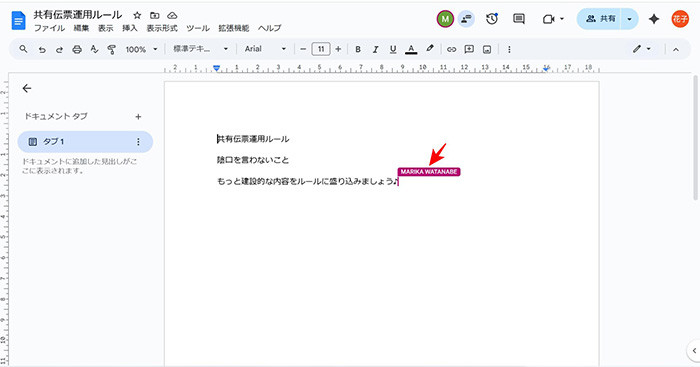
Task: Open the Arial font dropdown
Action: (x=265, y=49)
